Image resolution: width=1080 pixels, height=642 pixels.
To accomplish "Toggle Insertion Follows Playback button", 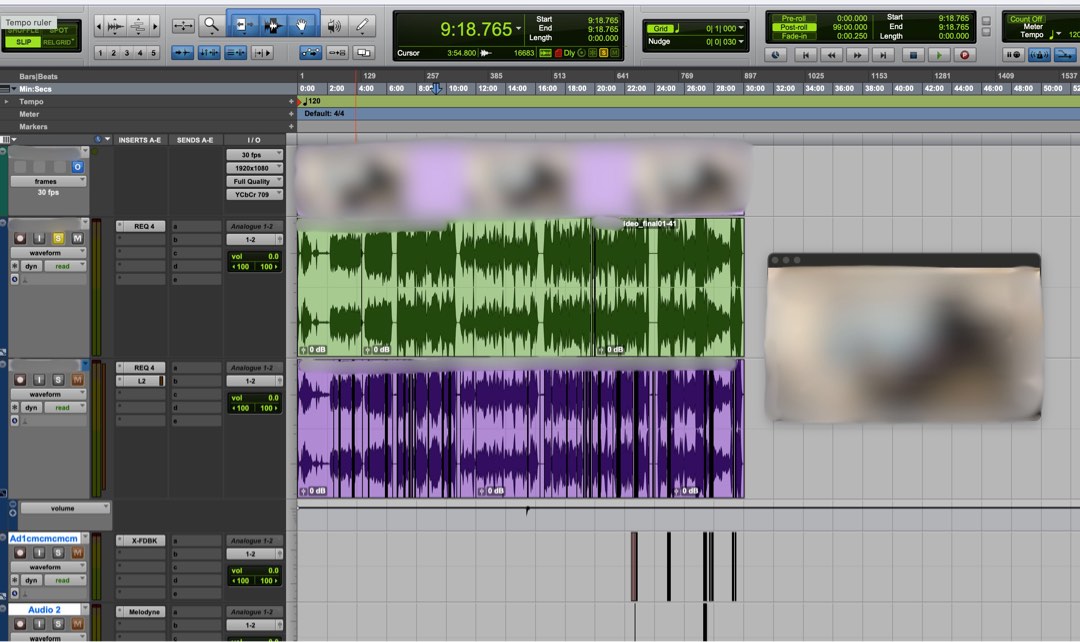I will 262,52.
